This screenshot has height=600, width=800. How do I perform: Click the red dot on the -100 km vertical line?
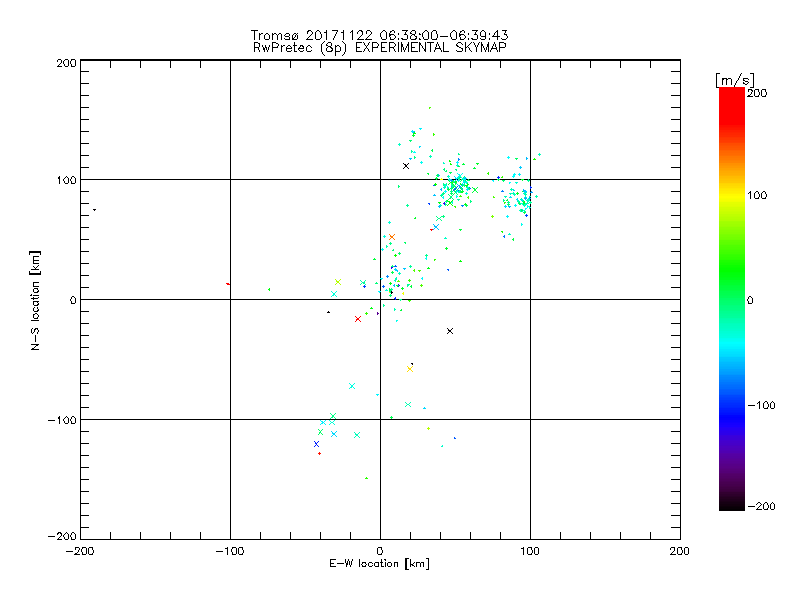(x=228, y=284)
